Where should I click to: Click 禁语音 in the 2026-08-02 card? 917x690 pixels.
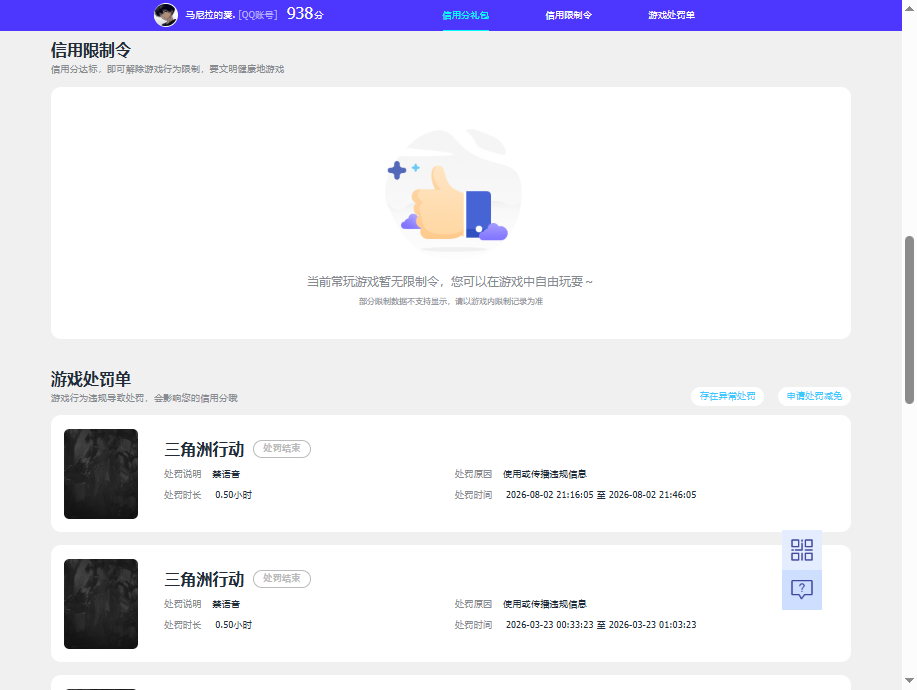(226, 474)
